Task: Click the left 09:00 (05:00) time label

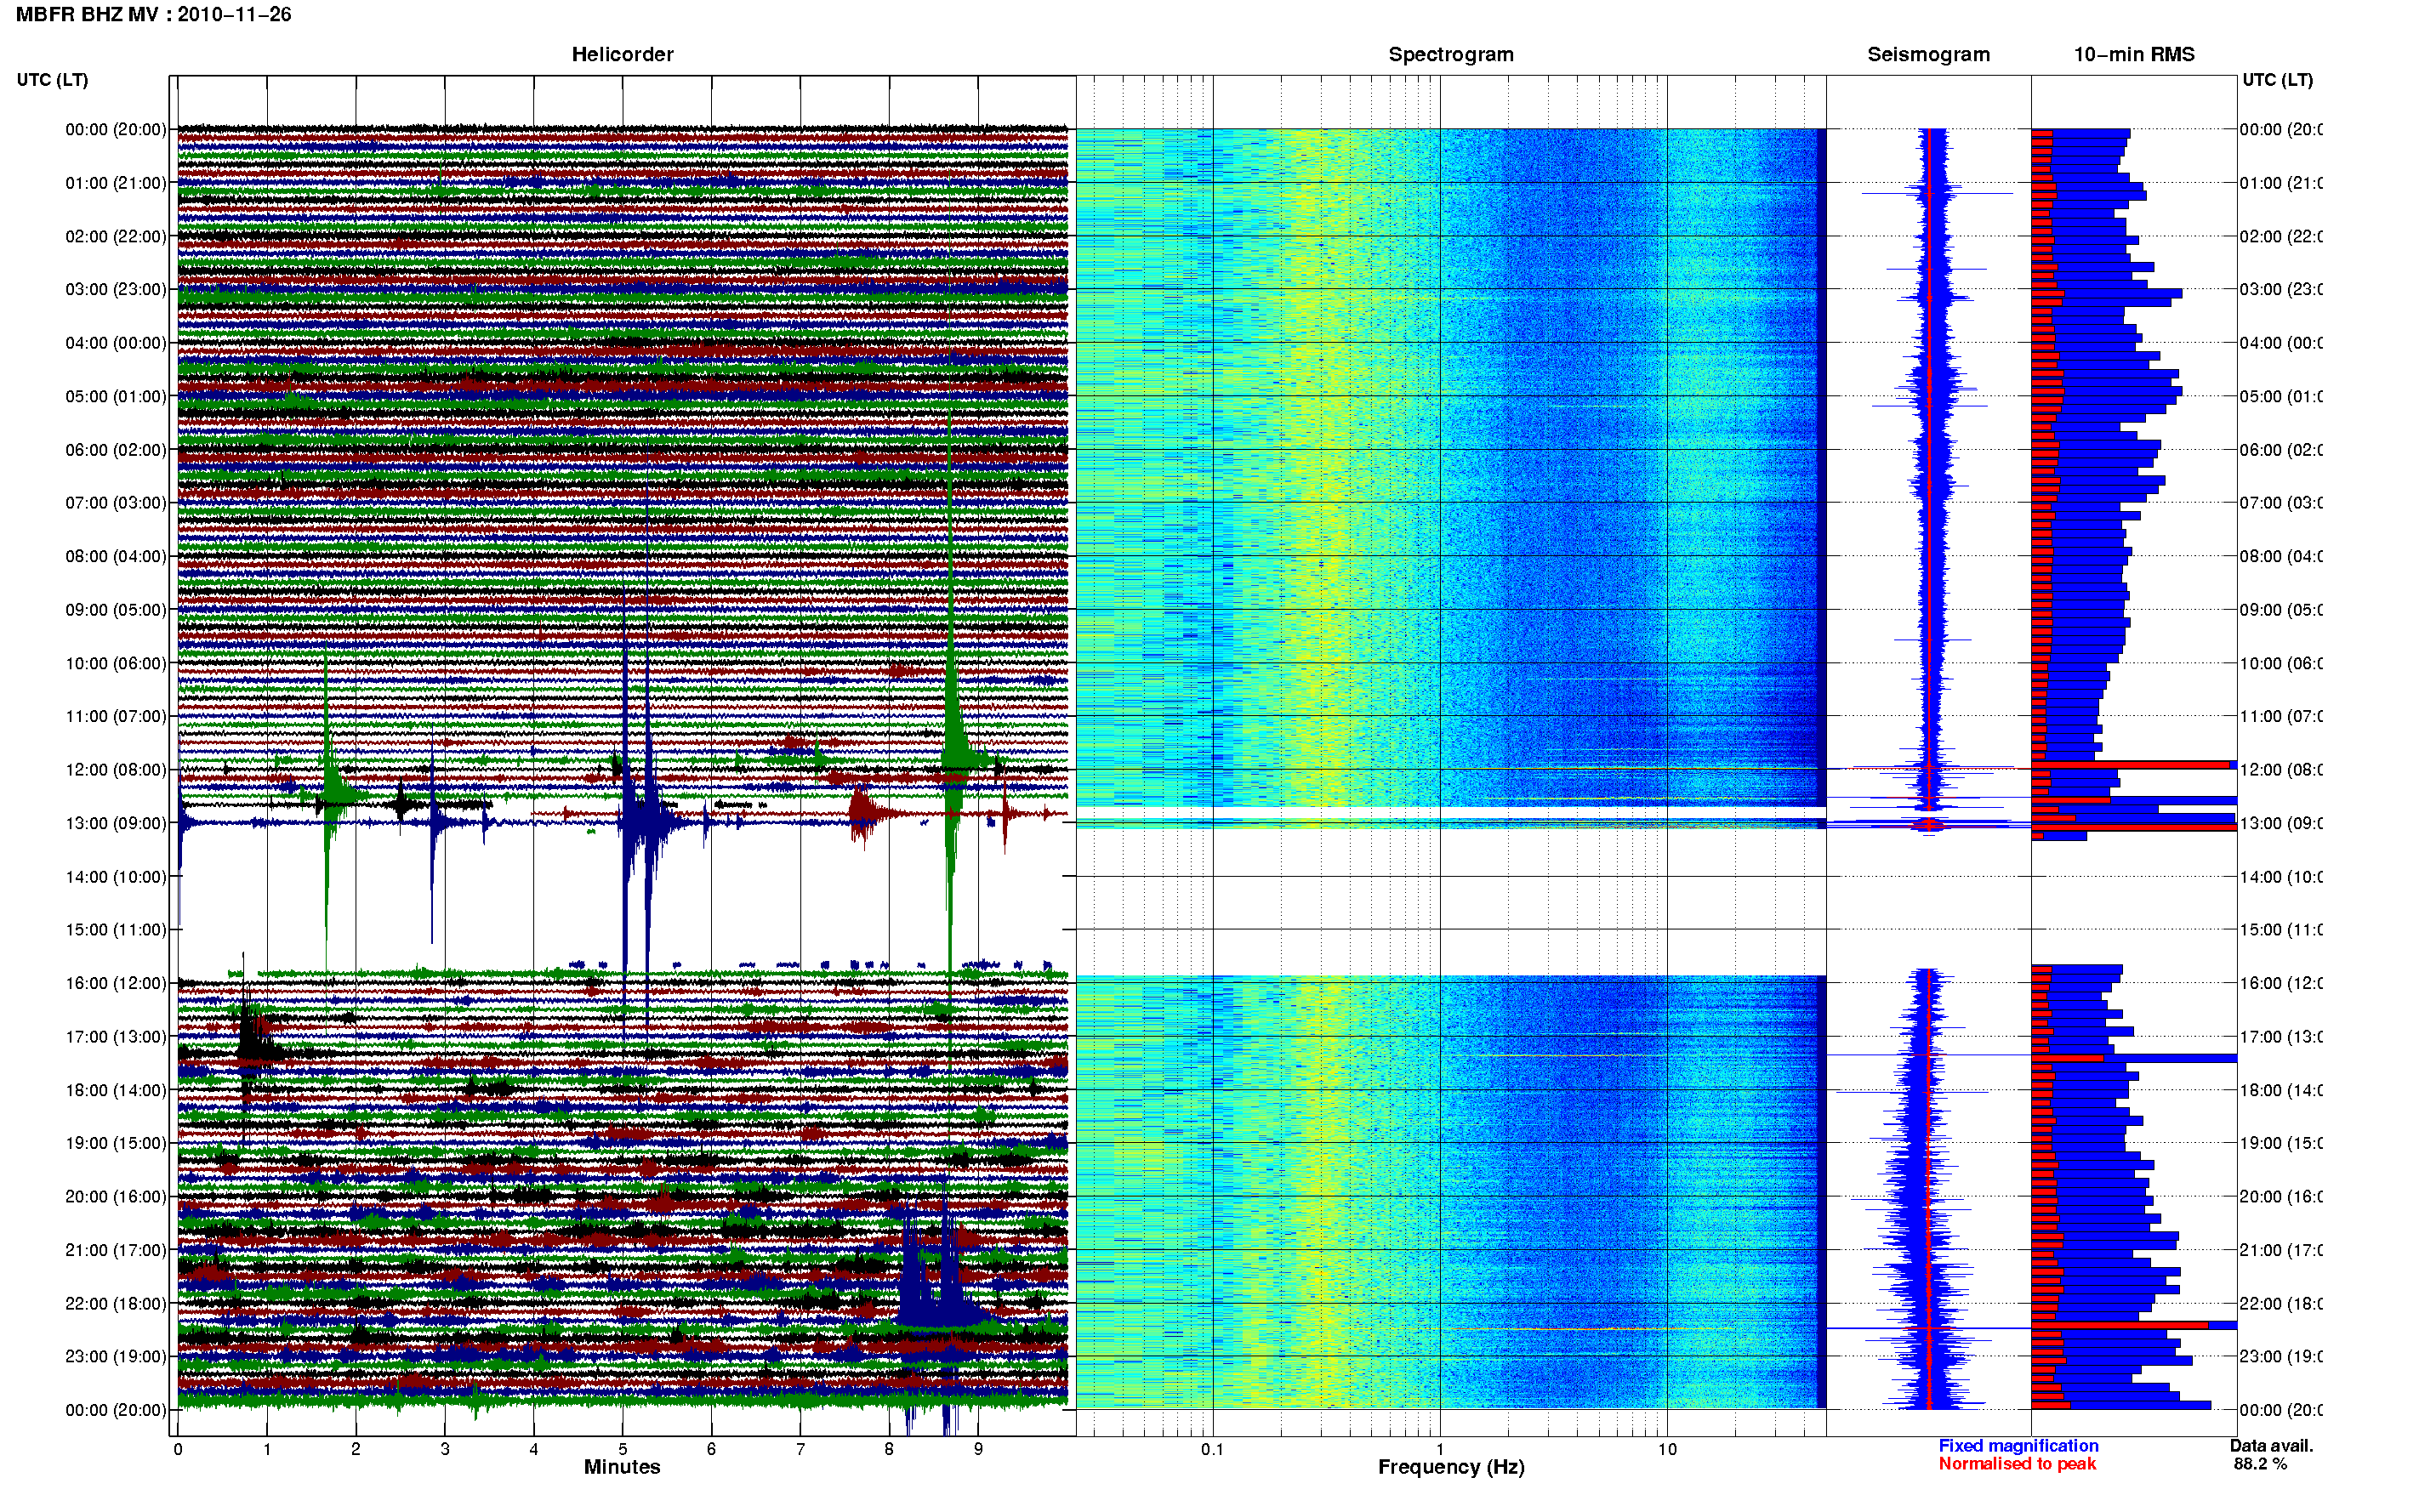Action: point(116,609)
